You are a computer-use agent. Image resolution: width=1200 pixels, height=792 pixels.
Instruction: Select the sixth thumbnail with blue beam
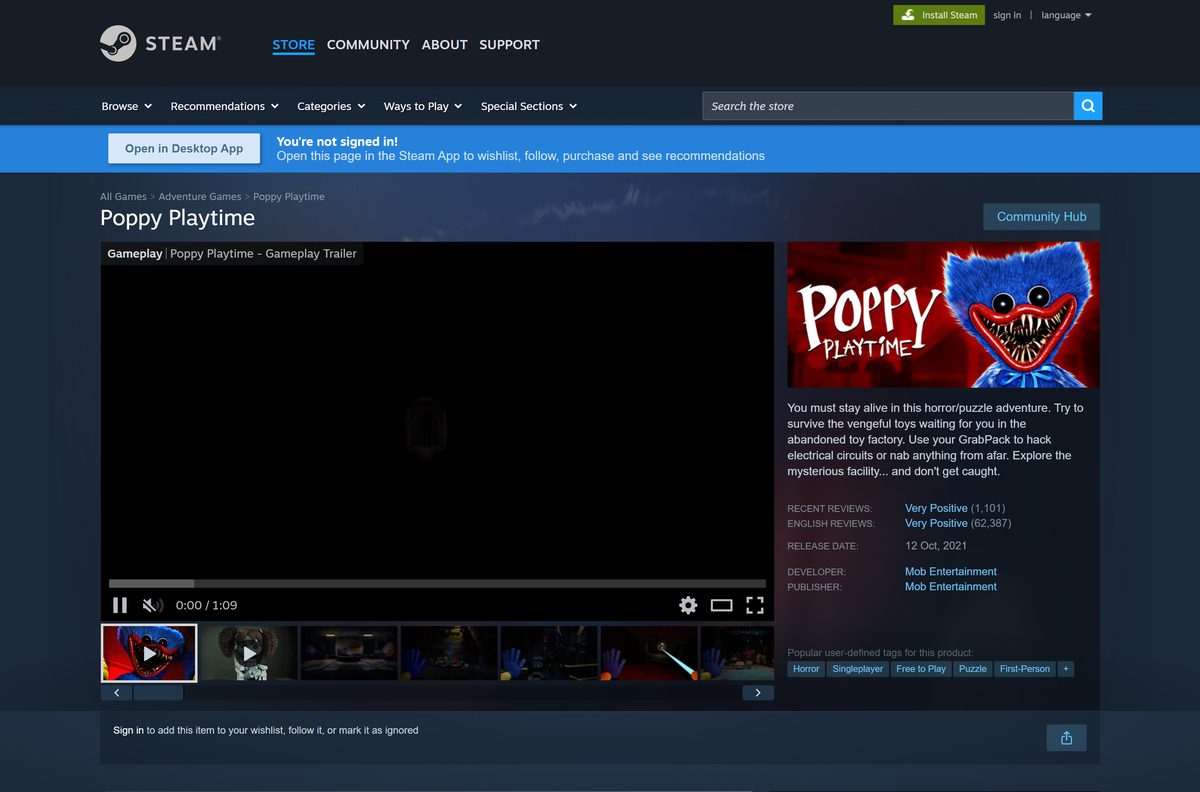pyautogui.click(x=649, y=653)
